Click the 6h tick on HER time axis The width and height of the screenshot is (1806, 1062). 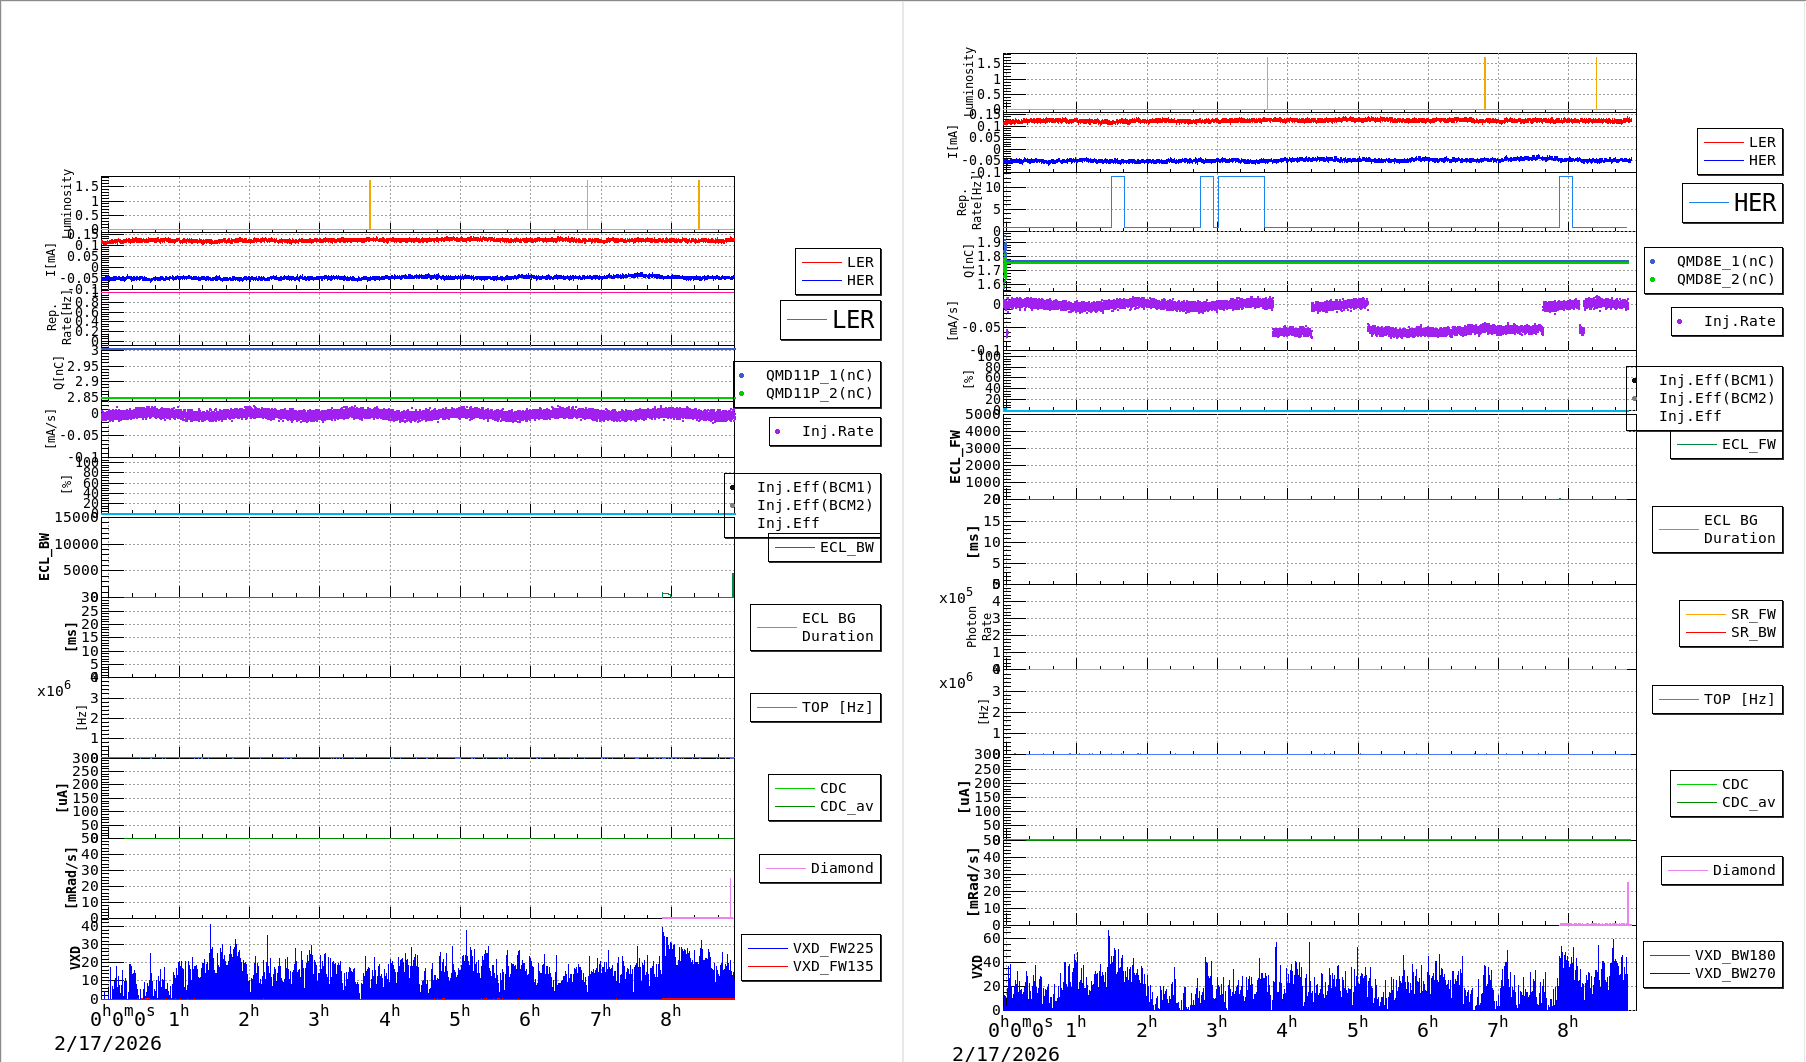tap(1427, 1027)
